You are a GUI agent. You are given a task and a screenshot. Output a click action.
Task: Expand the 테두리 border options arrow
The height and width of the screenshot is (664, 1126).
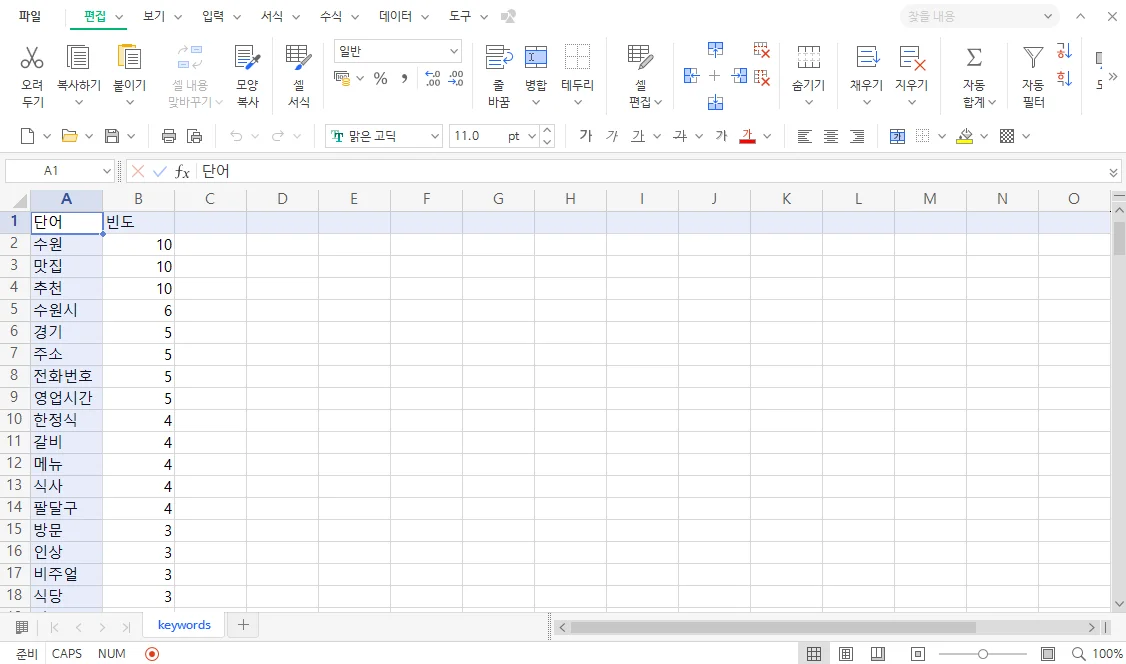[x=577, y=103]
